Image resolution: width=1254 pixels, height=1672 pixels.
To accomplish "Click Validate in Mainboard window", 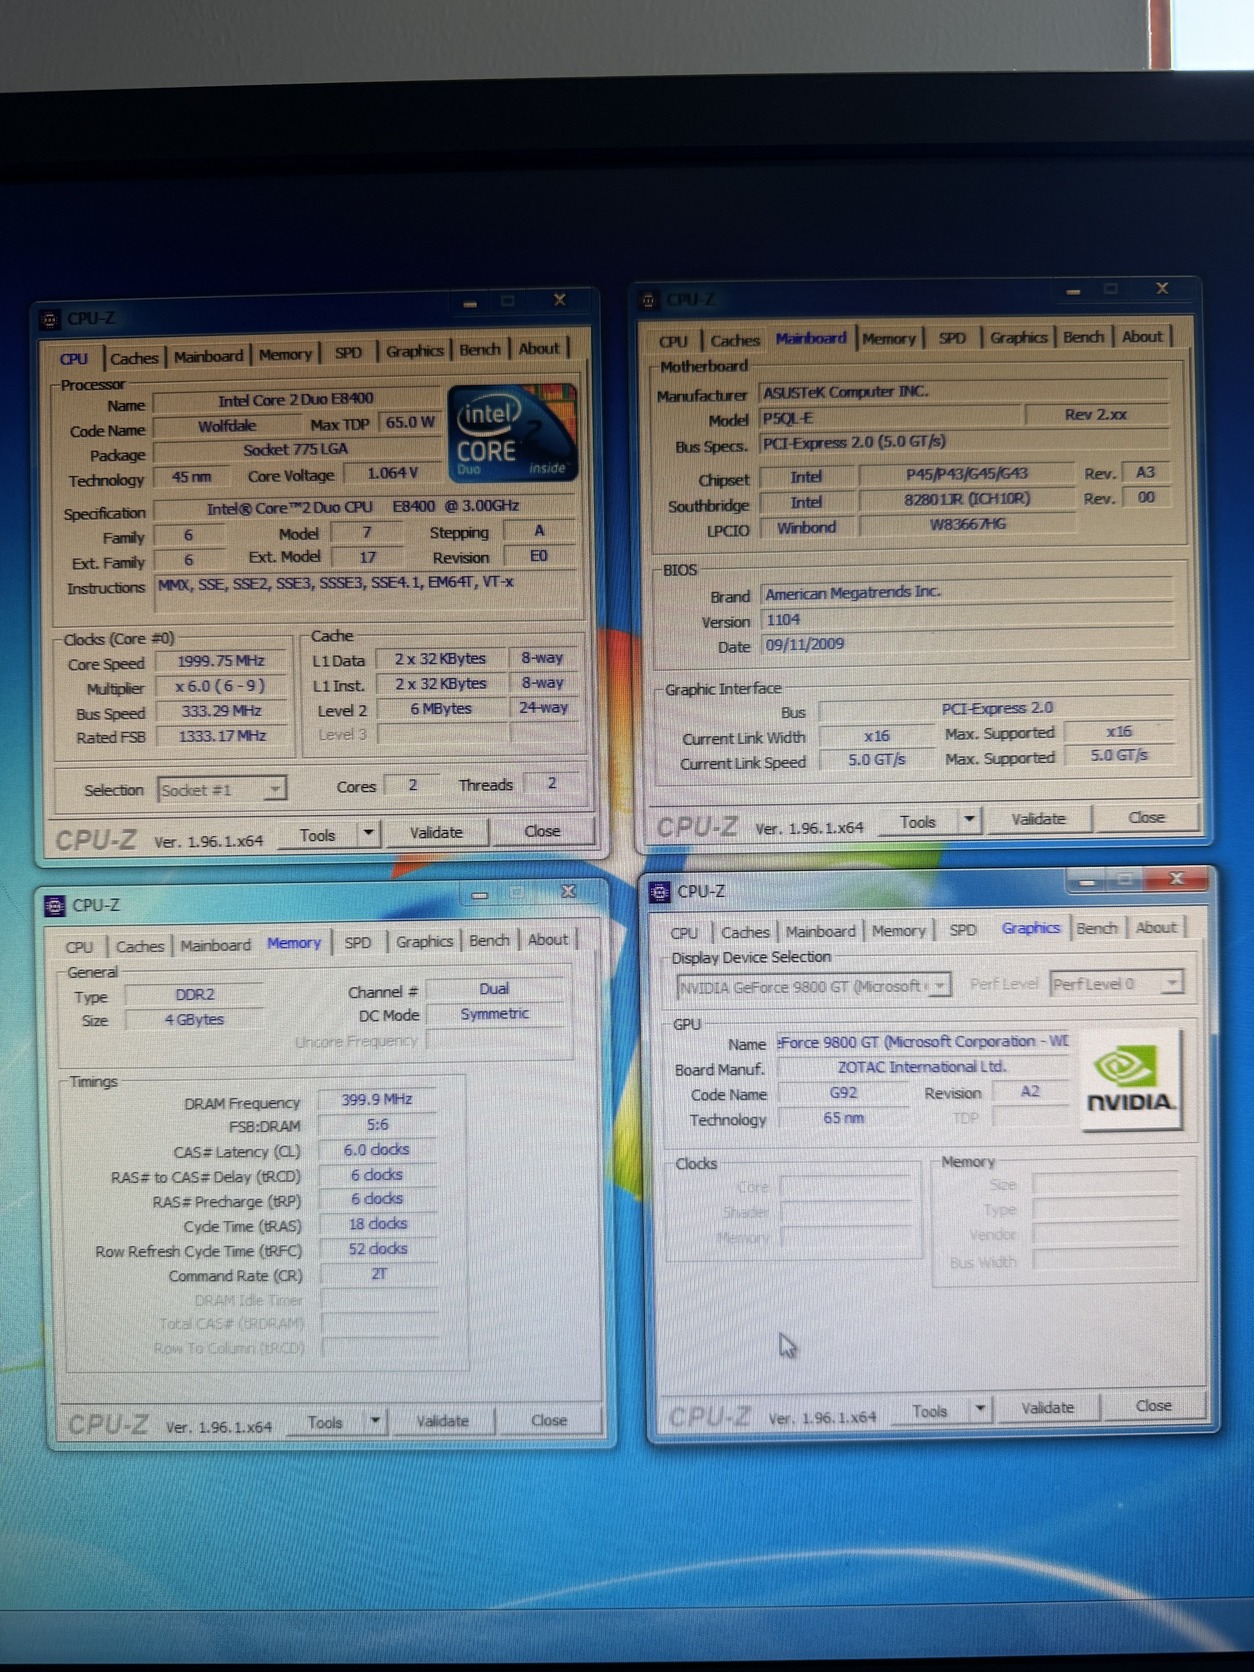I will click(1038, 819).
